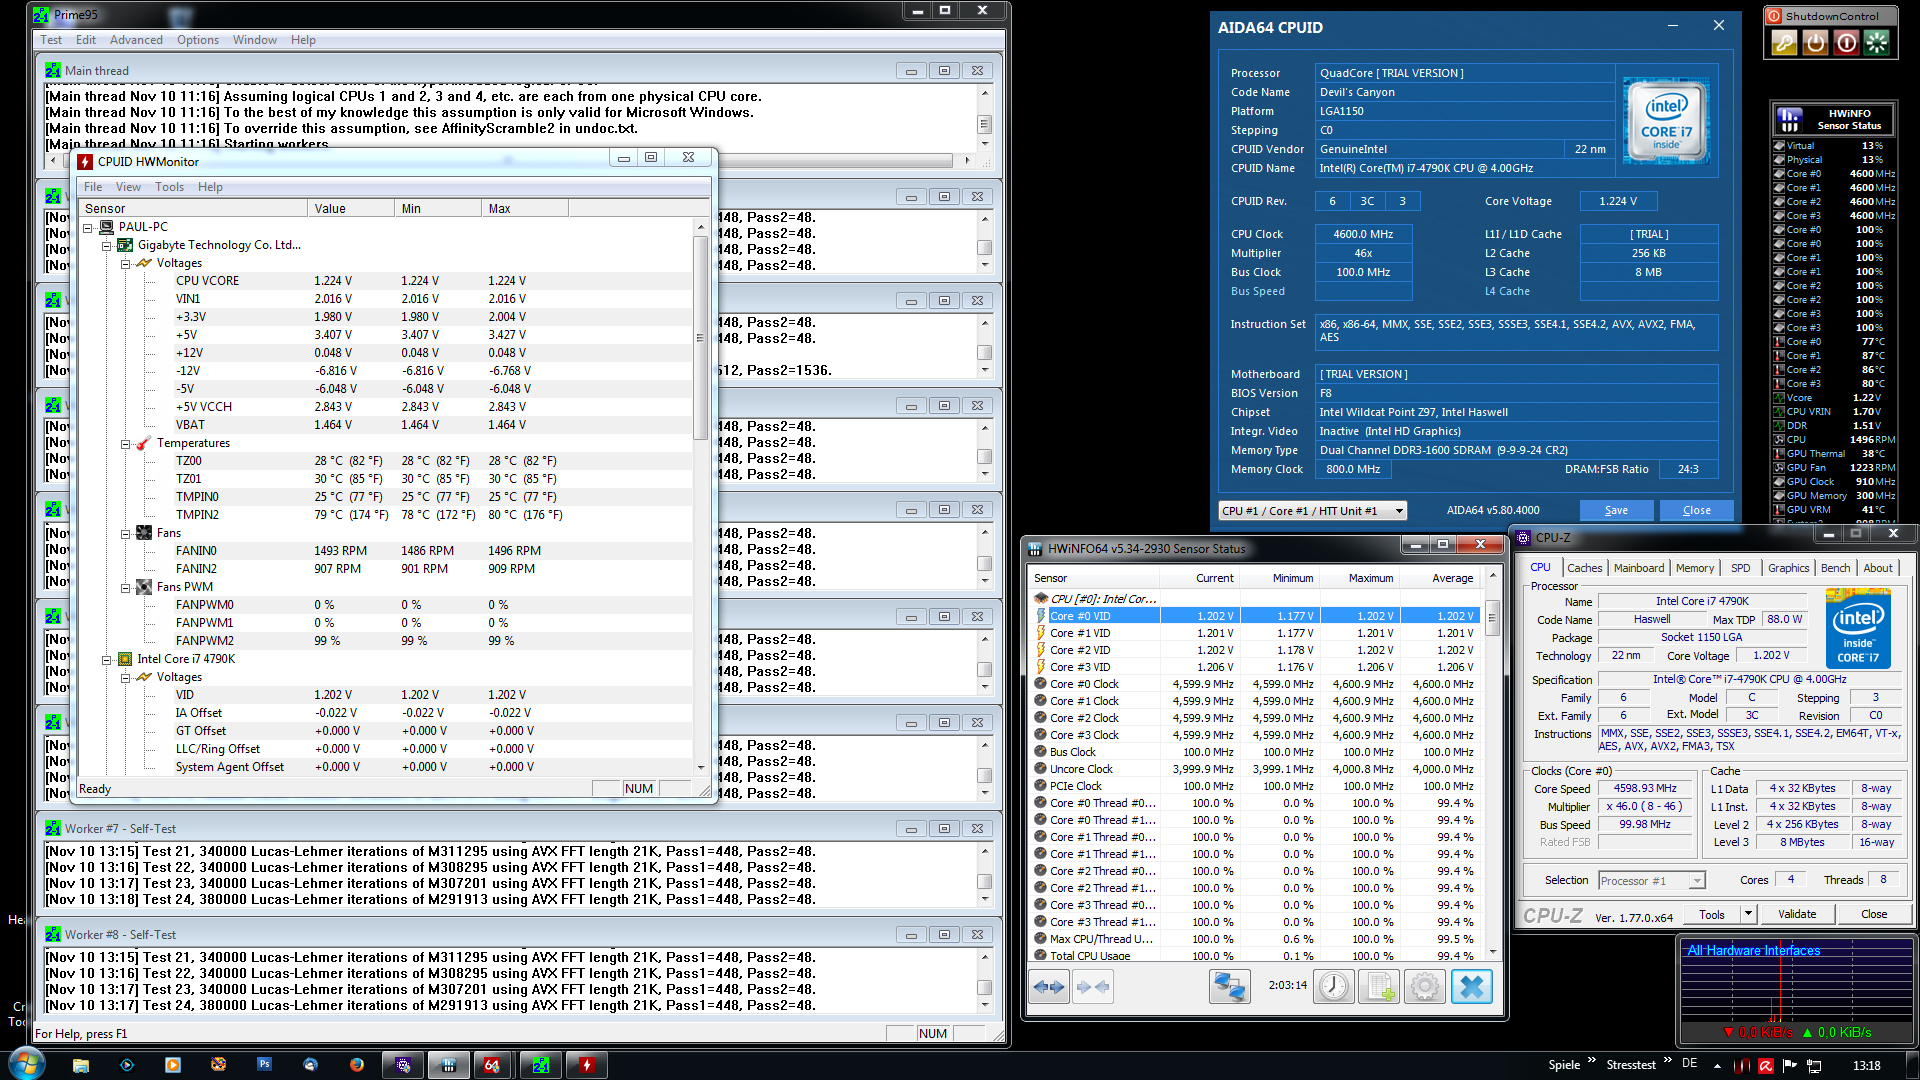
Task: Click the HWMonitor vertical scrollbar thumb
Action: pyautogui.click(x=700, y=337)
